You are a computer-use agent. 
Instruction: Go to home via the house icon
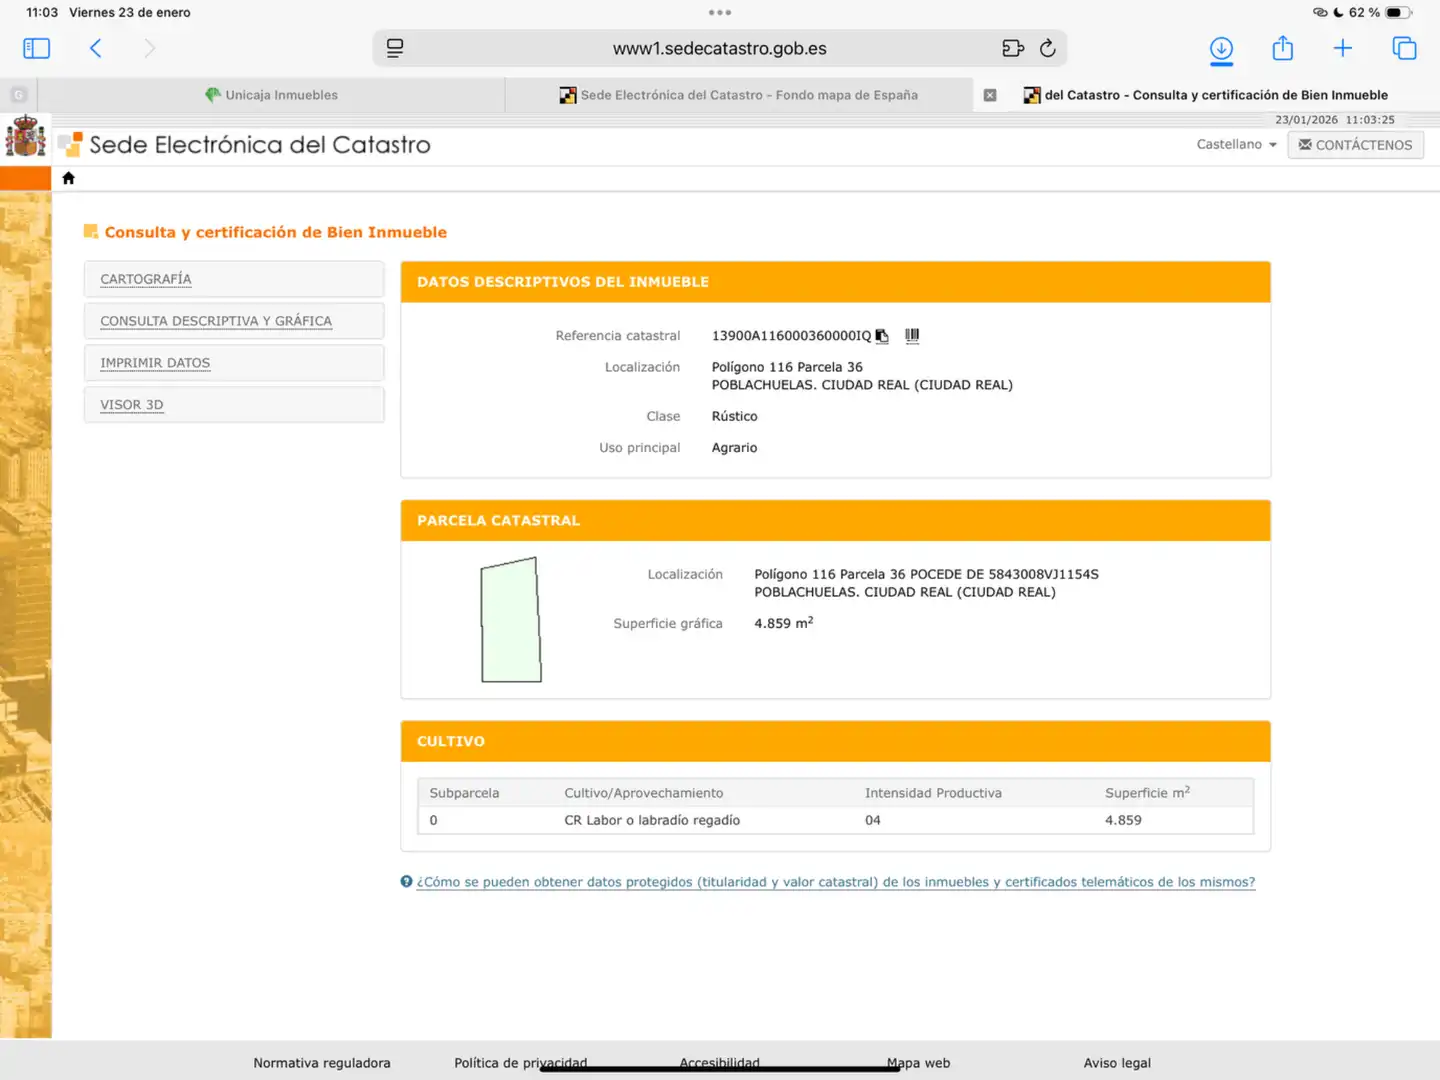[69, 178]
